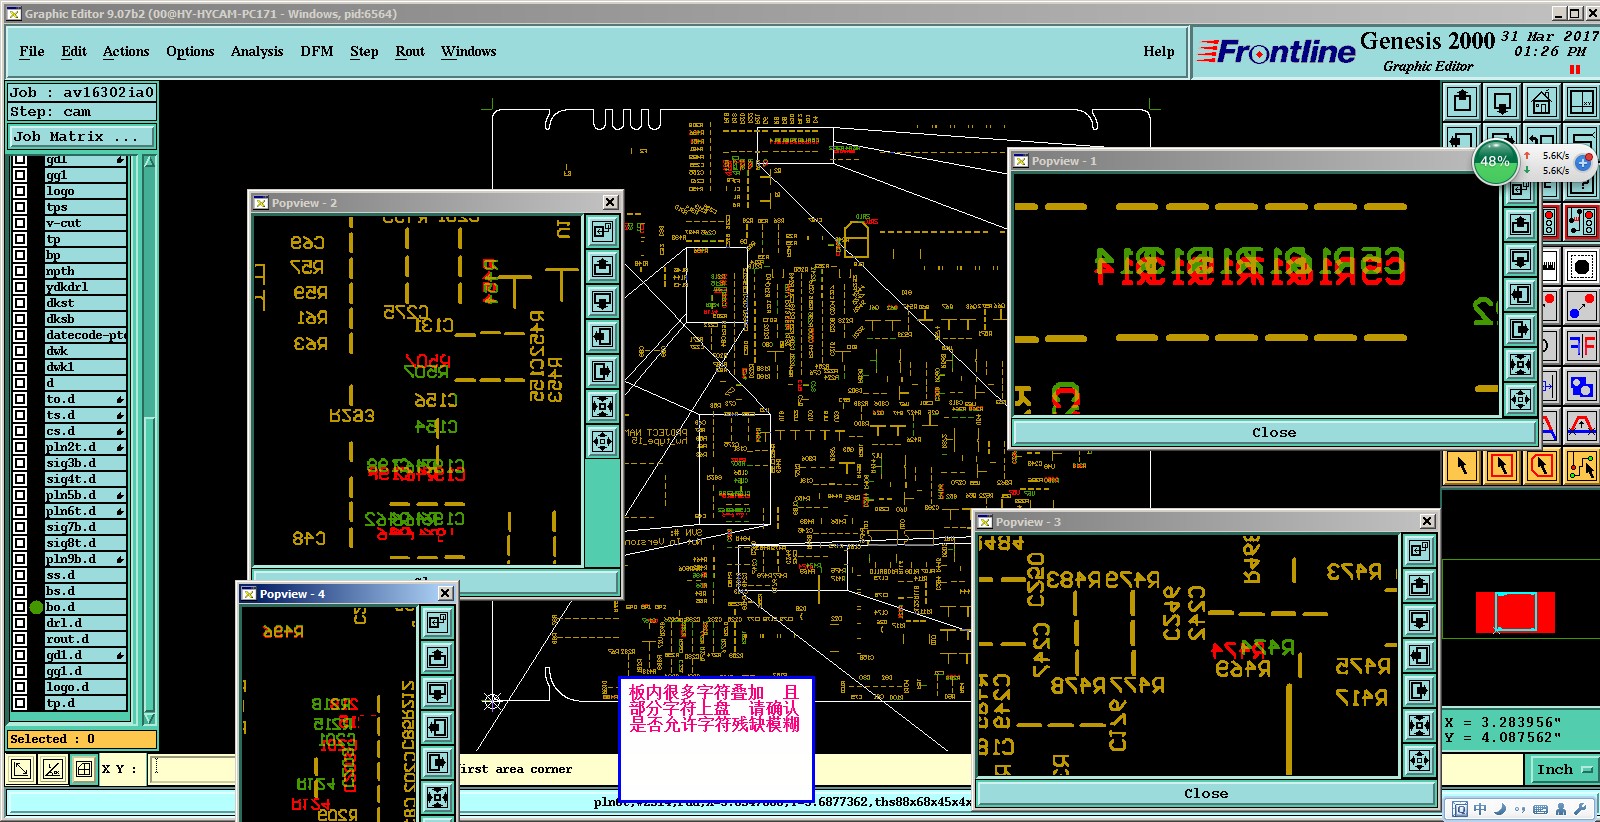Click the XY zoom window icon
Image resolution: width=1600 pixels, height=822 pixels.
1581,102
